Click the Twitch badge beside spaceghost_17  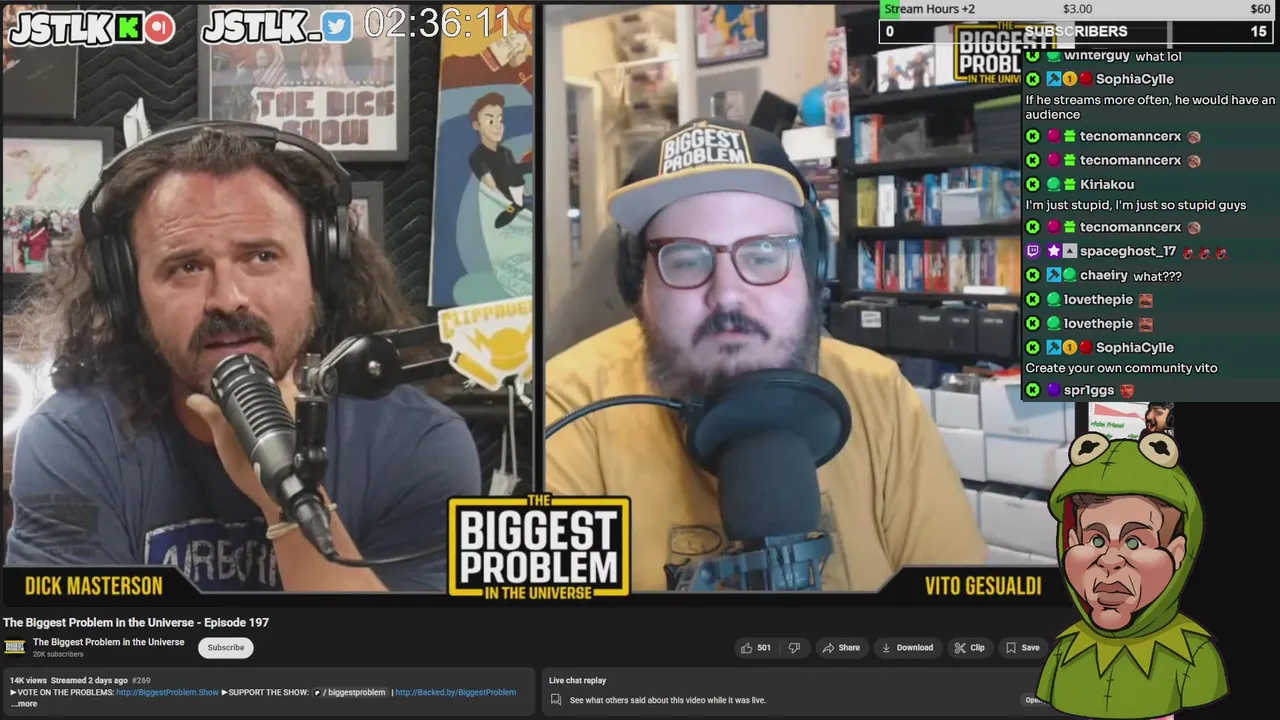click(x=1033, y=252)
